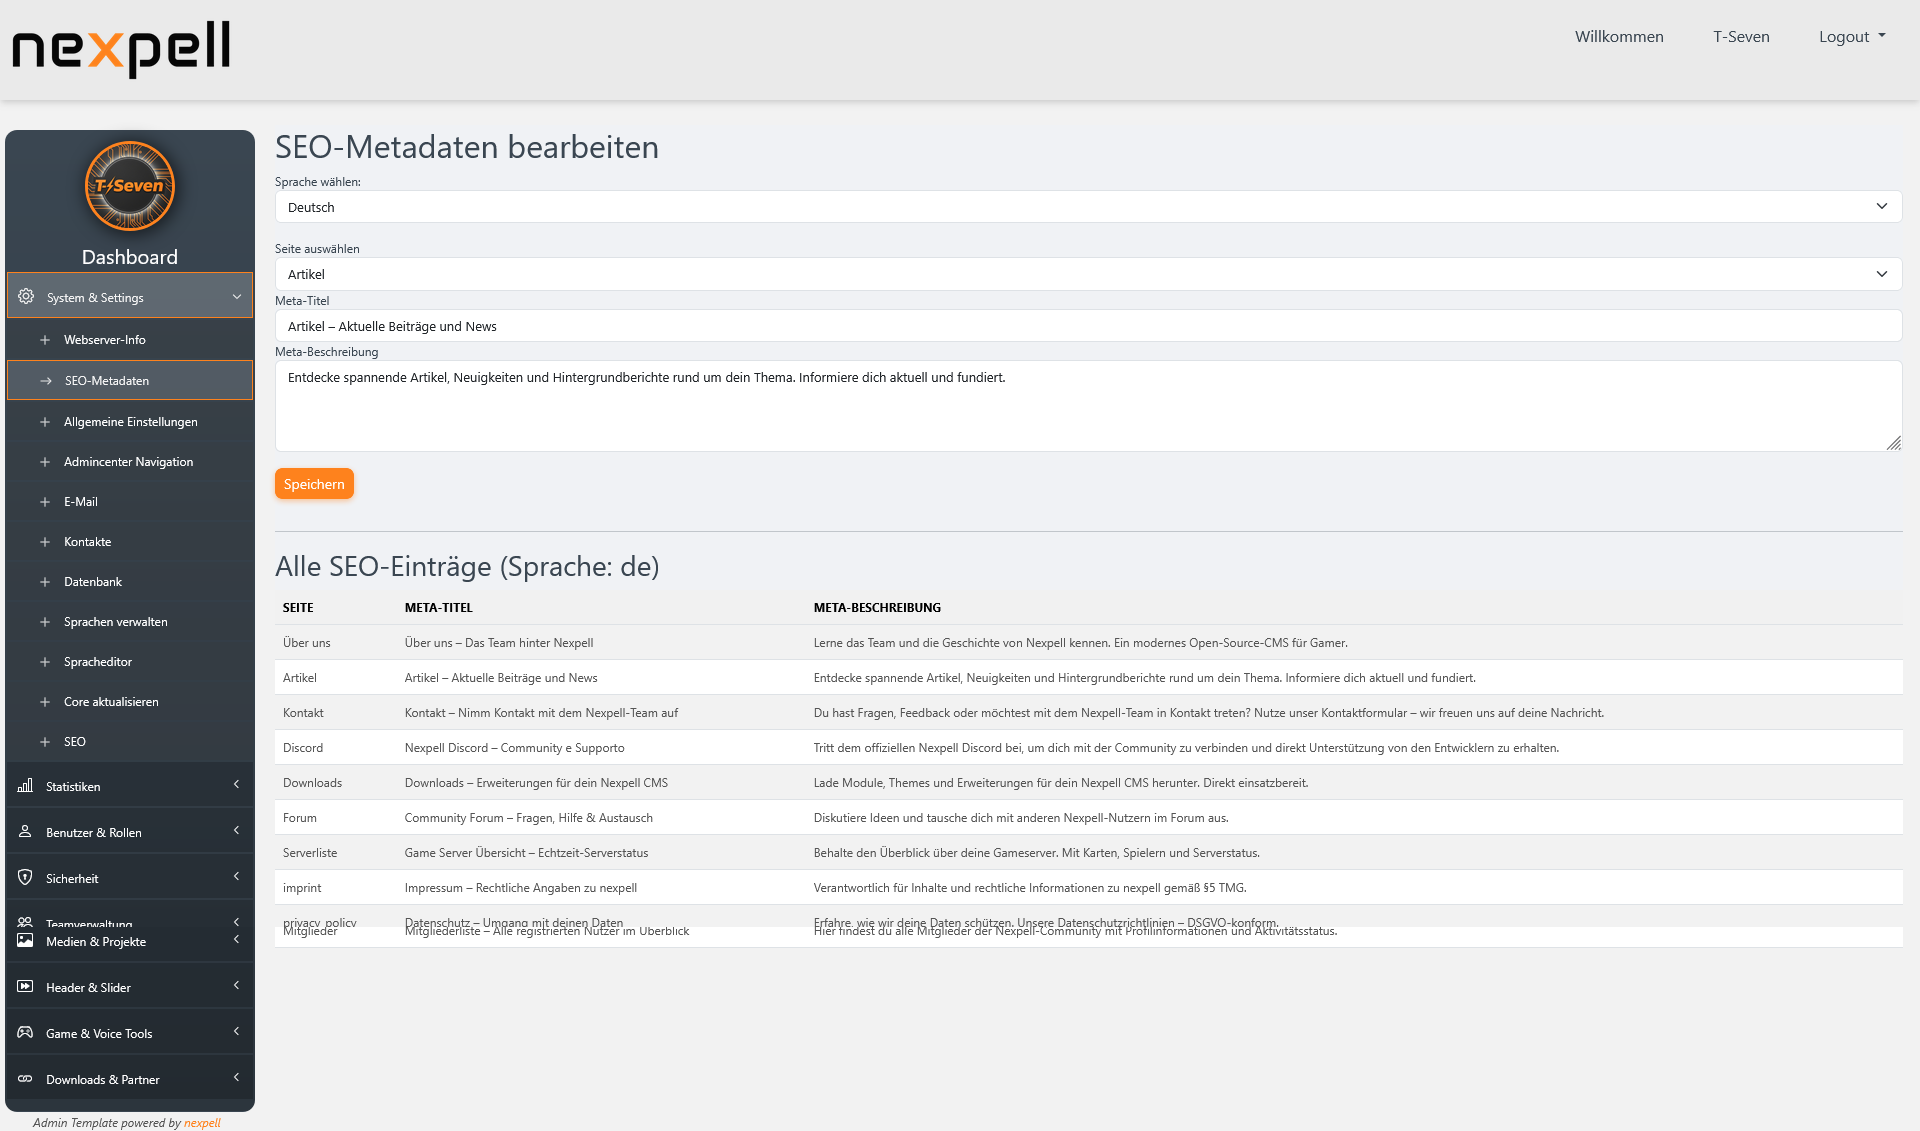
Task: Click the Statistiken bar-chart icon
Action: click(25, 786)
